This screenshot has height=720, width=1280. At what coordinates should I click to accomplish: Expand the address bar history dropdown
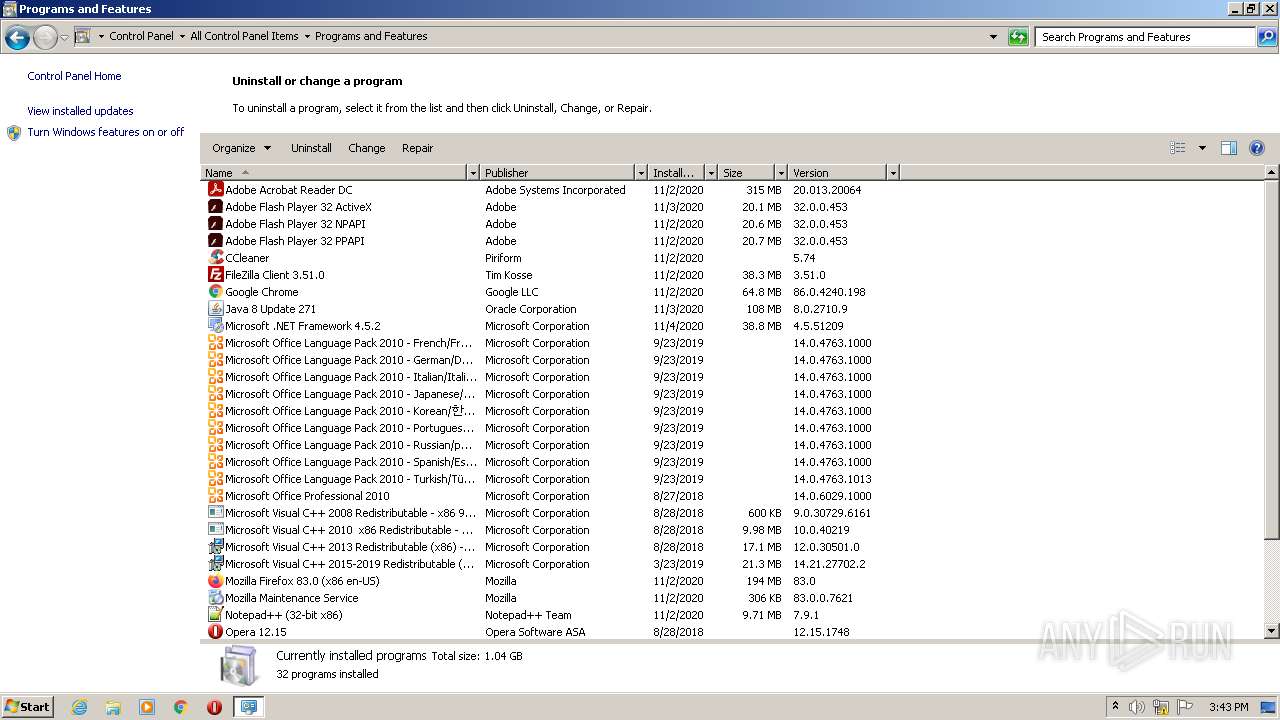point(993,37)
